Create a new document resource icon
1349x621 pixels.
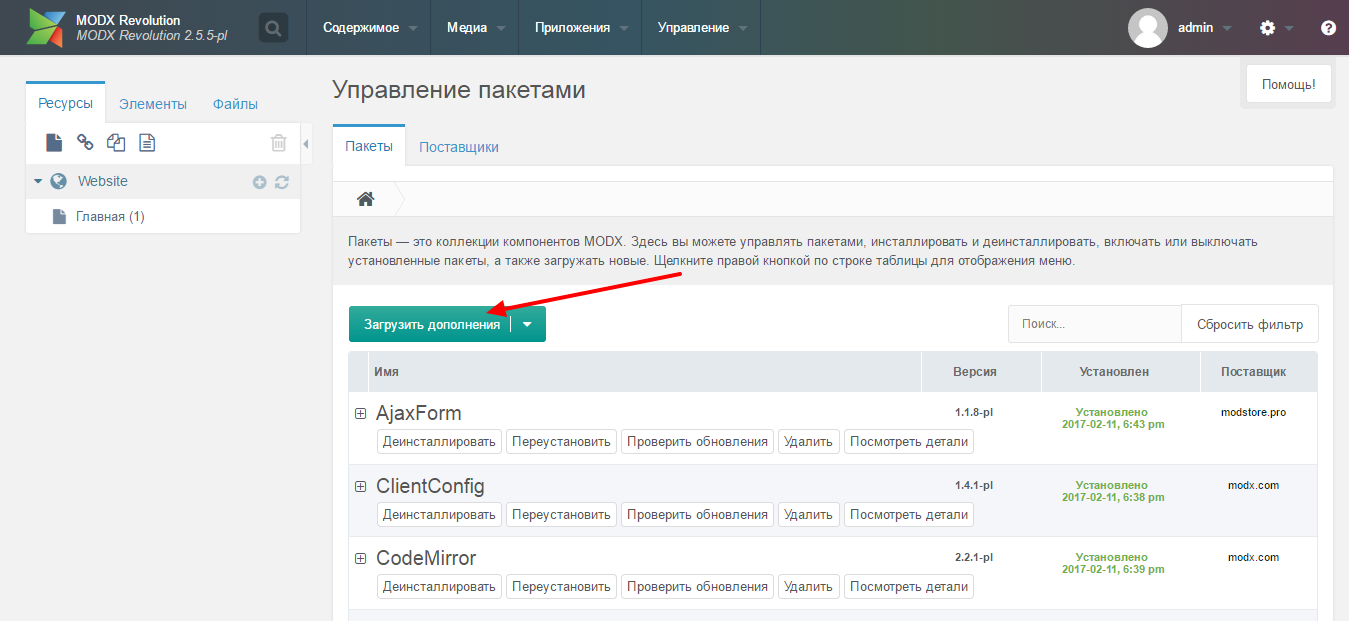coord(54,143)
